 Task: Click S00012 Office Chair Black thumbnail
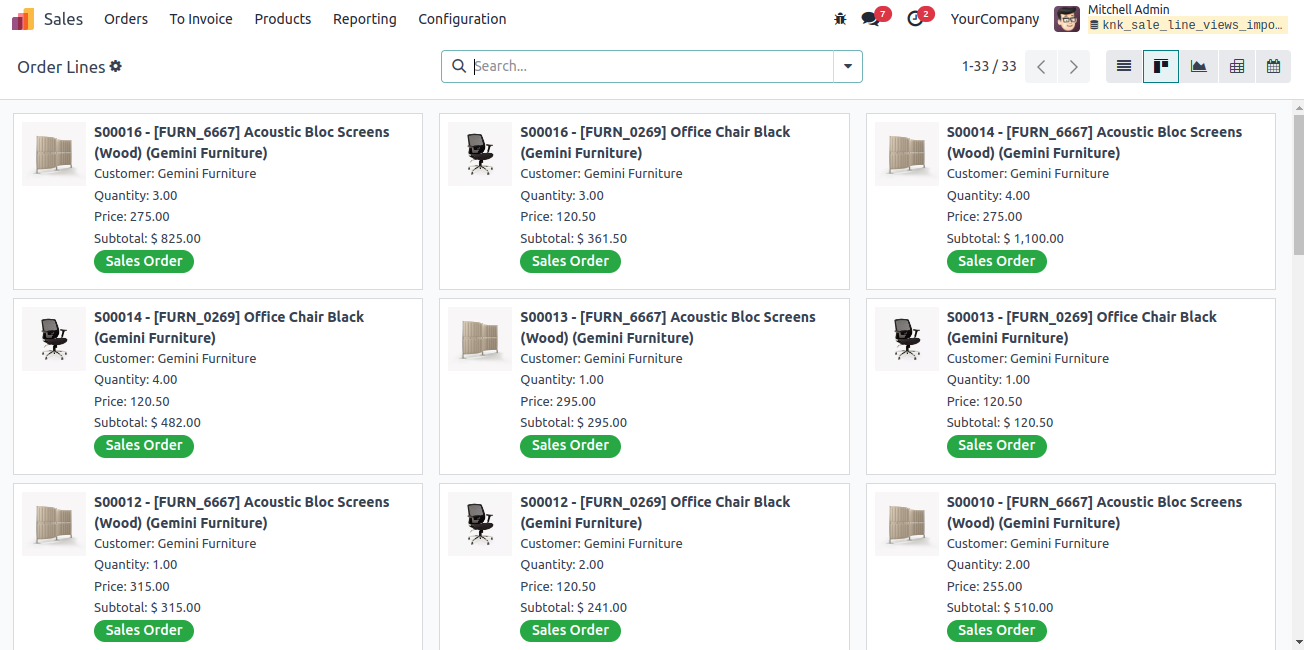click(480, 524)
